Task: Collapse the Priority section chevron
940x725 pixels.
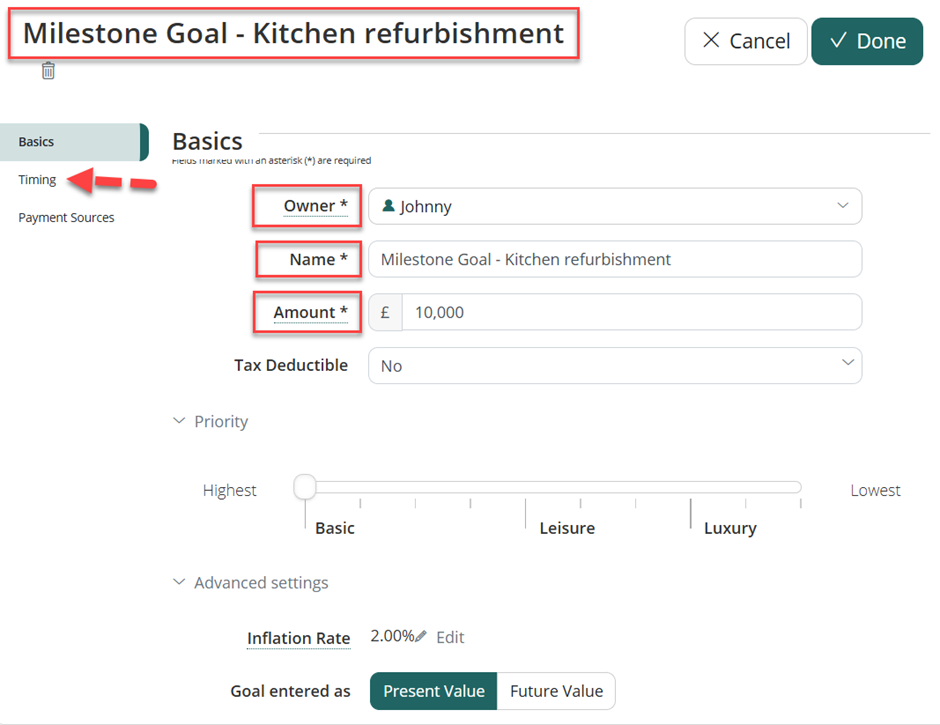Action: point(179,421)
